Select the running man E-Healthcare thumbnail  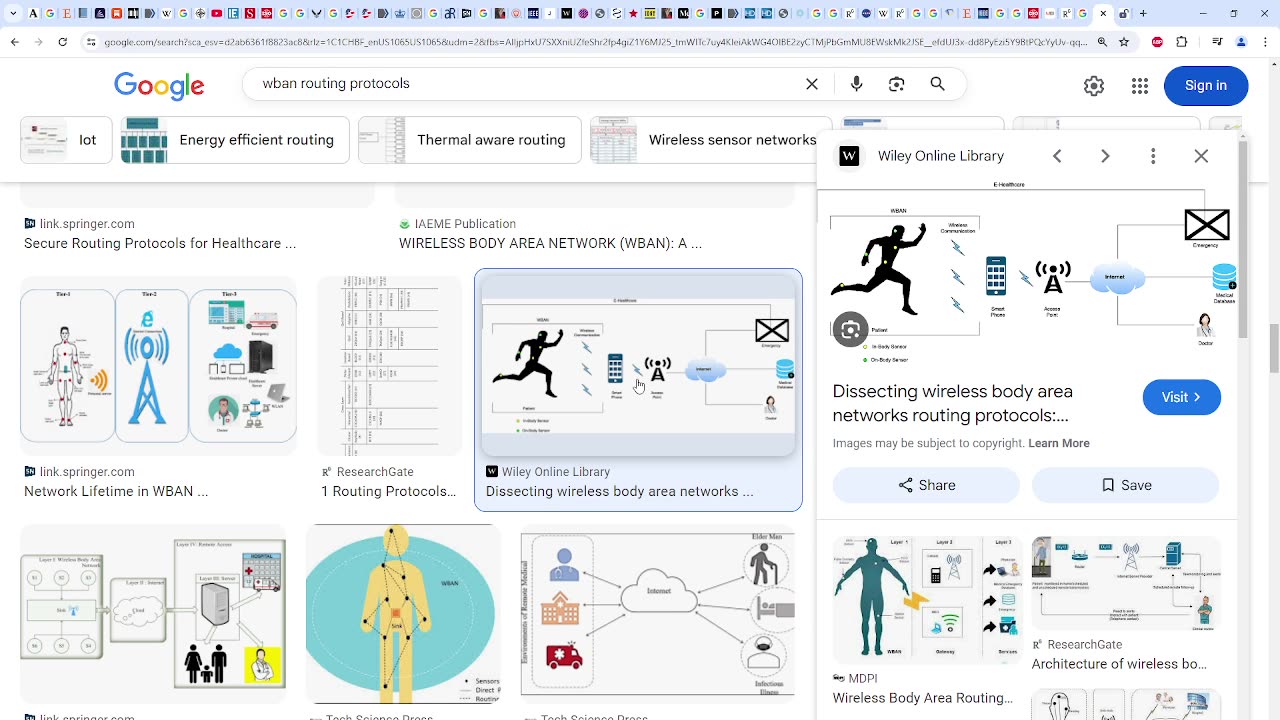coord(638,365)
